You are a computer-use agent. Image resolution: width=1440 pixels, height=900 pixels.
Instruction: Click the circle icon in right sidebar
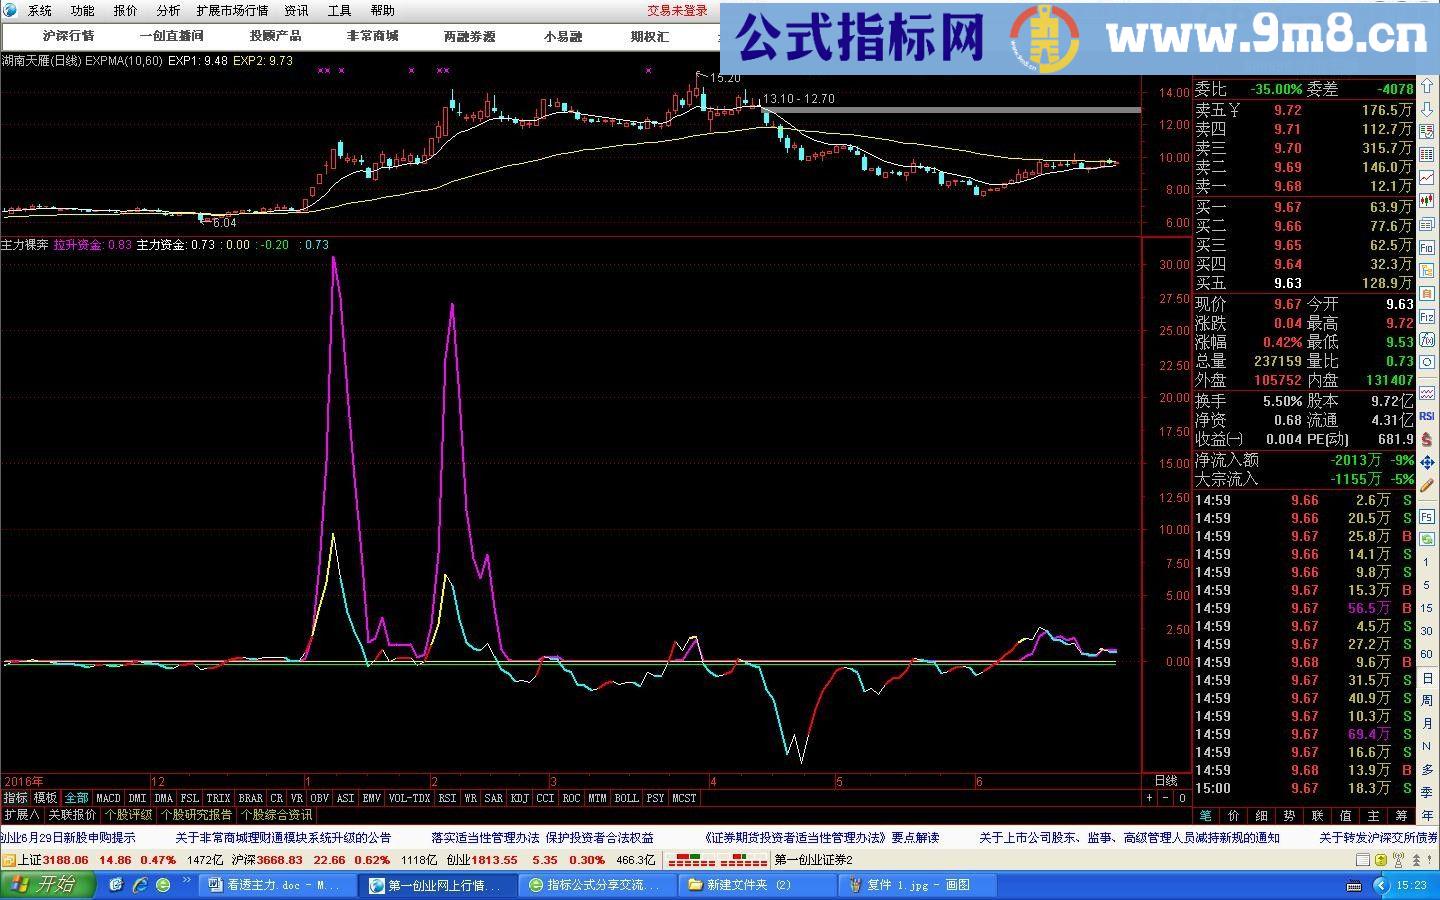tap(1427, 362)
